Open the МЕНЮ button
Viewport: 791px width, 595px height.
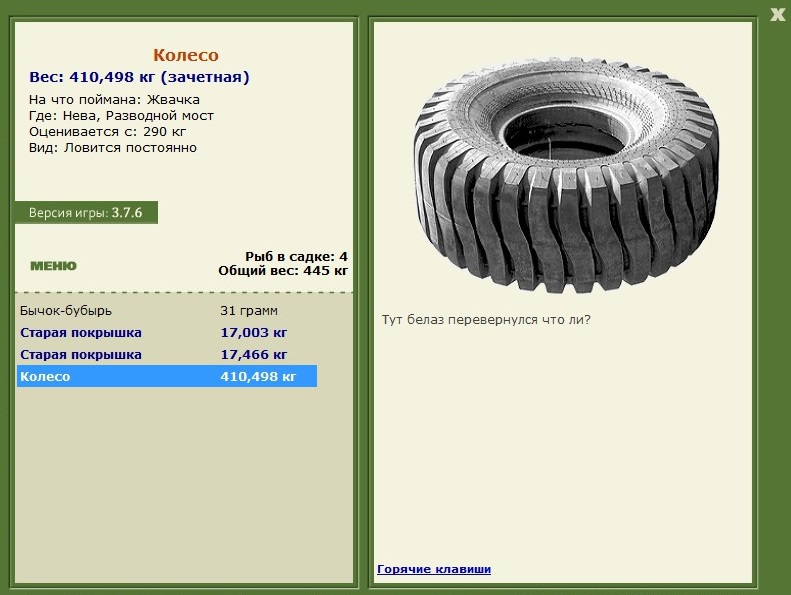[53, 266]
